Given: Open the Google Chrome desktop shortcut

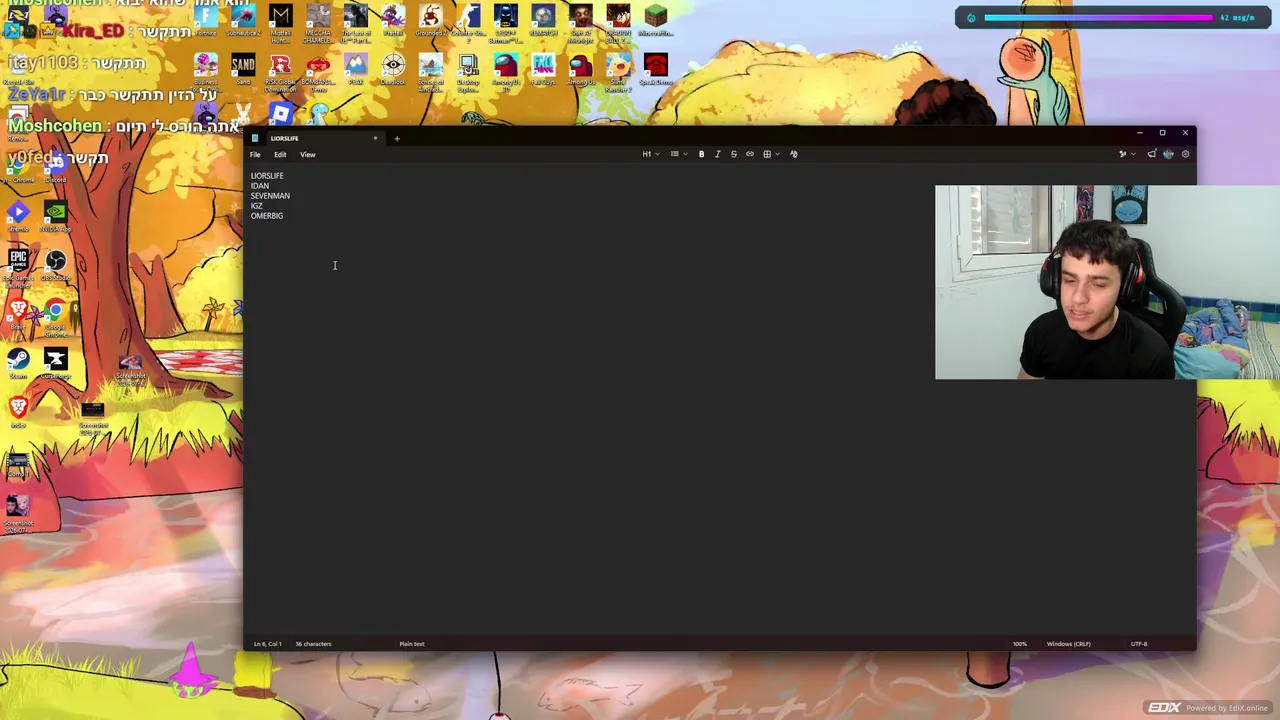Looking at the screenshot, I should pos(56,318).
